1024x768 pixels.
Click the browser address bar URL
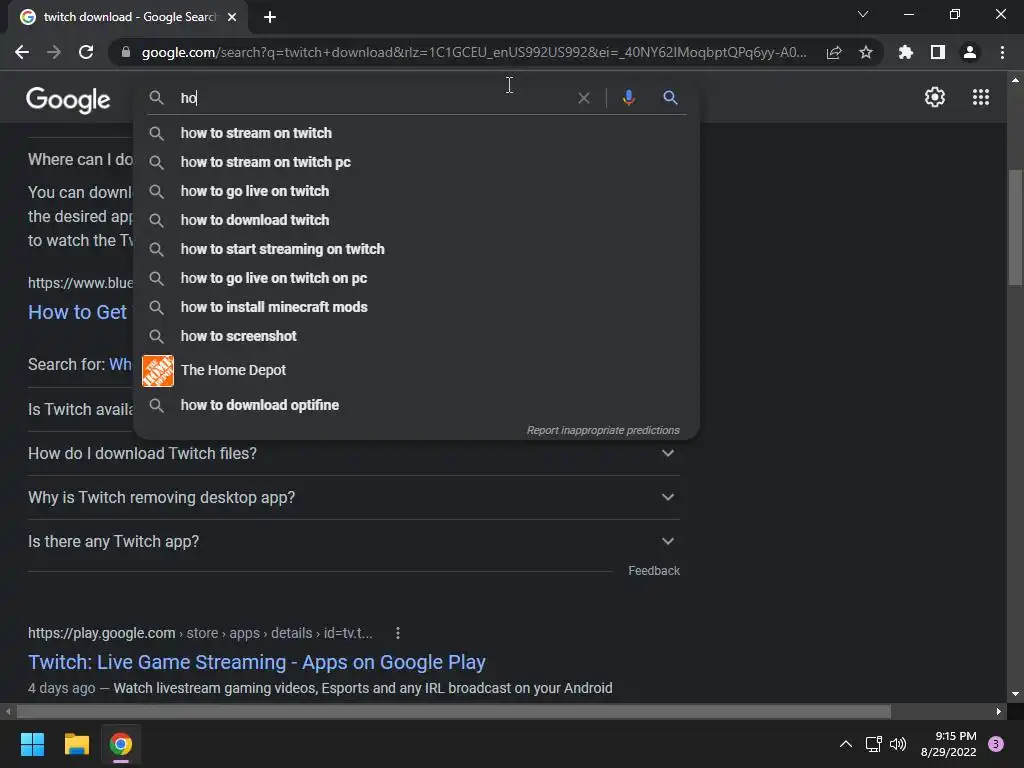(473, 52)
